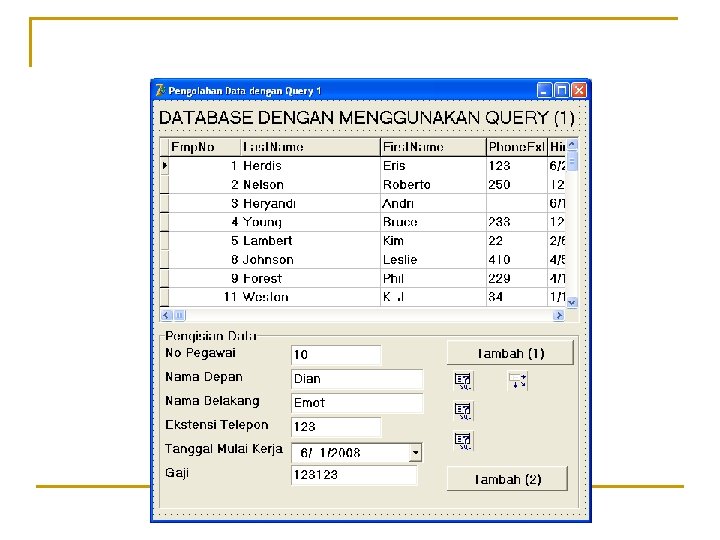Select the DataSource component icon with arrows
The height and width of the screenshot is (540, 720).
(518, 381)
